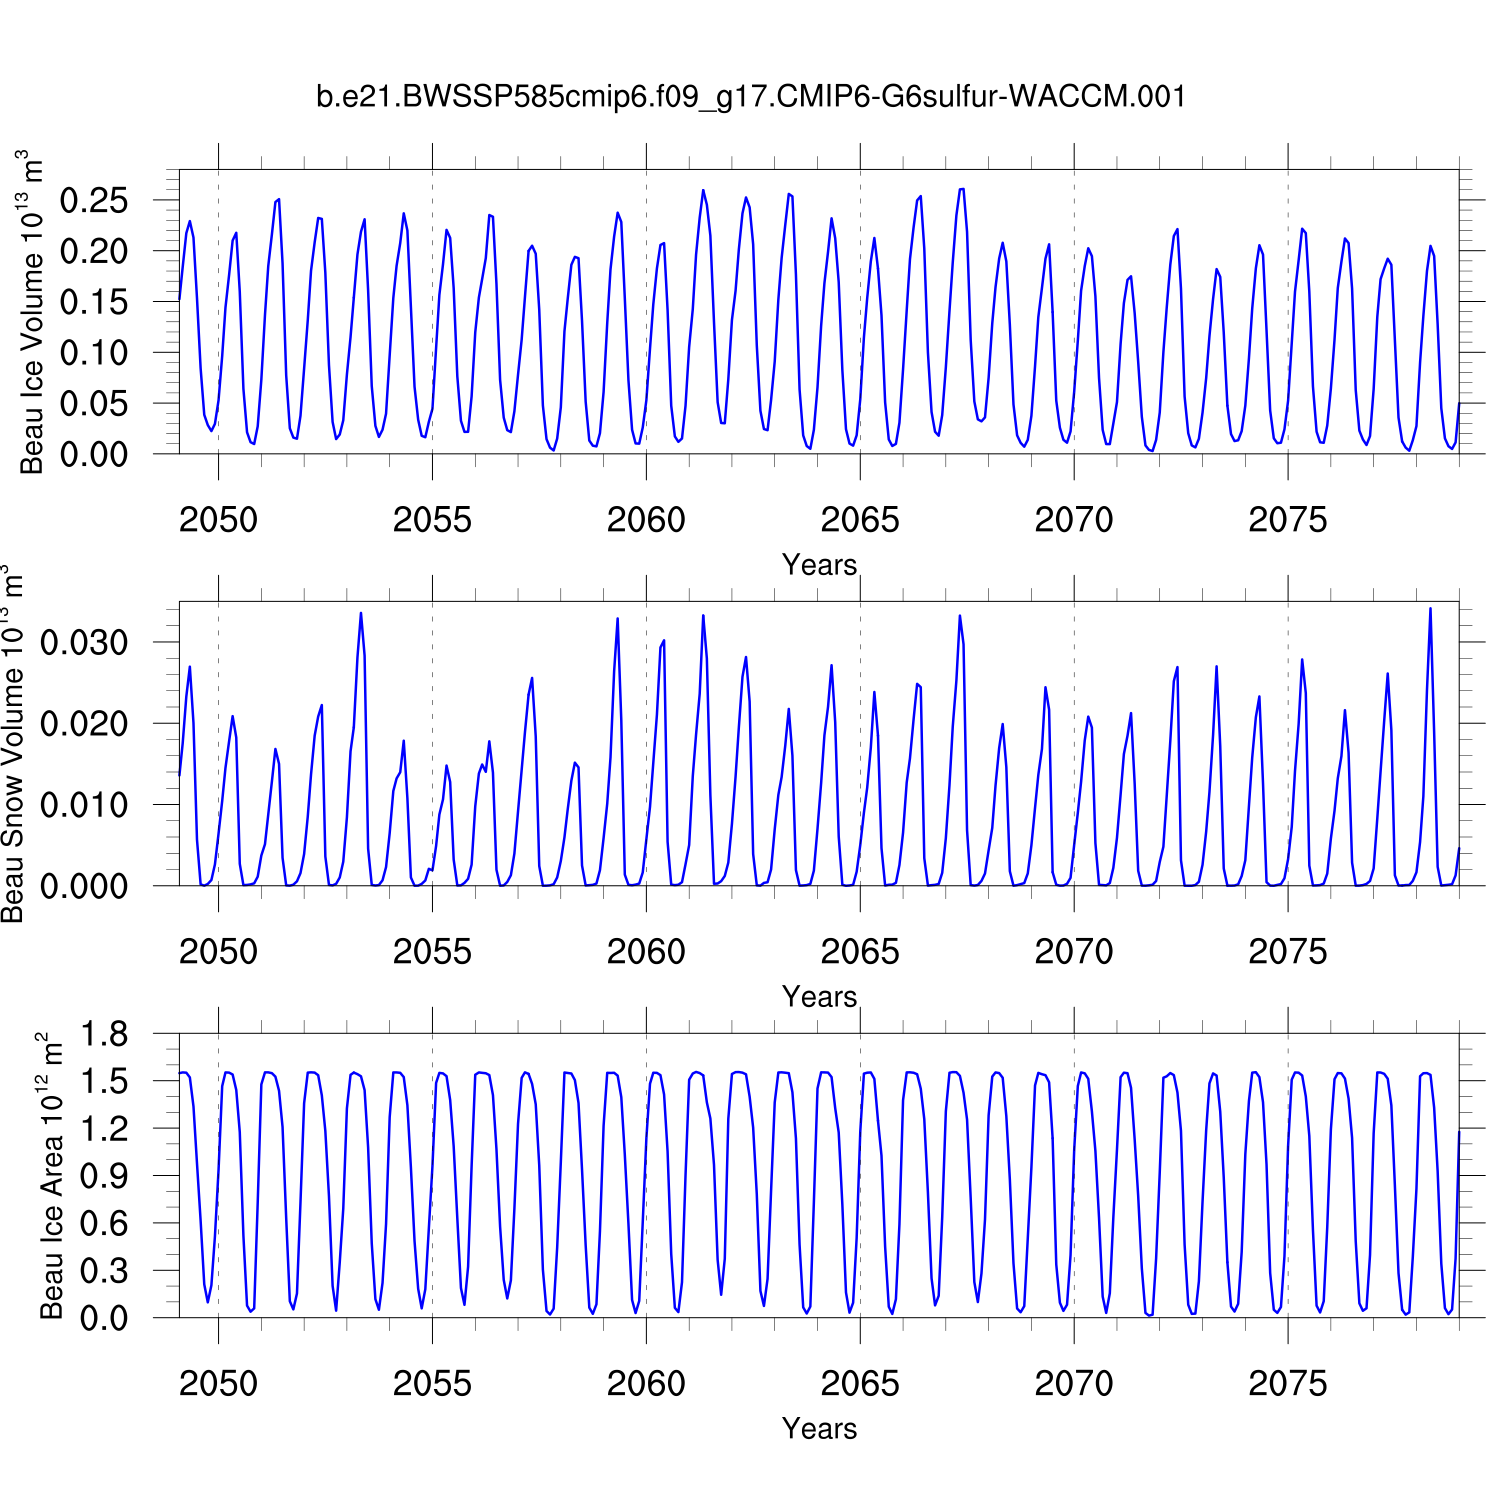The width and height of the screenshot is (1500, 1500).
Task: Click the 0.010 tick label on snow volume axis
Action: [84, 805]
